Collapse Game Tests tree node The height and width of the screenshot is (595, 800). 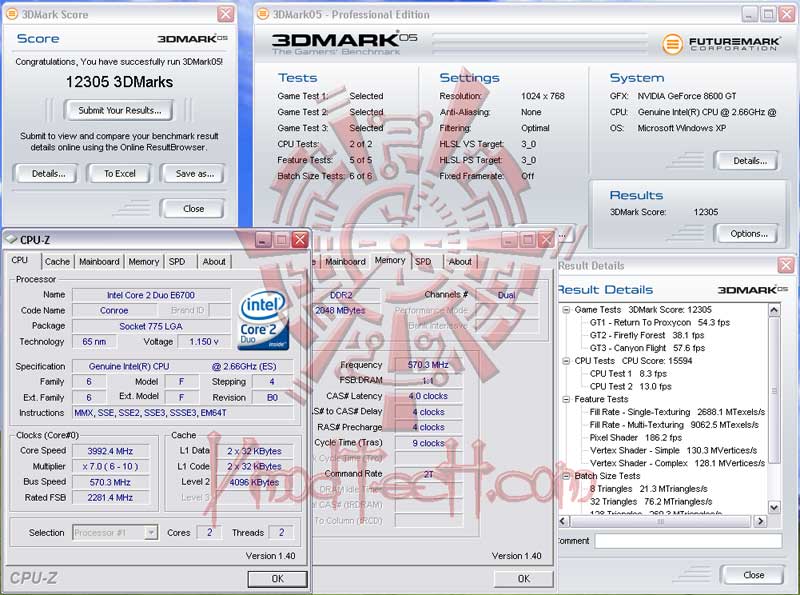point(566,310)
